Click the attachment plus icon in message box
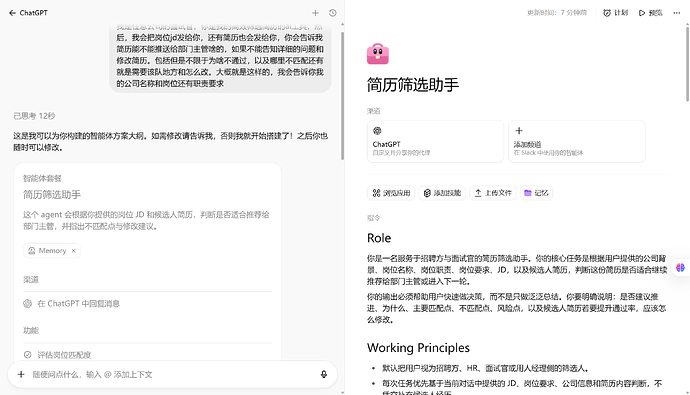 [x=21, y=374]
